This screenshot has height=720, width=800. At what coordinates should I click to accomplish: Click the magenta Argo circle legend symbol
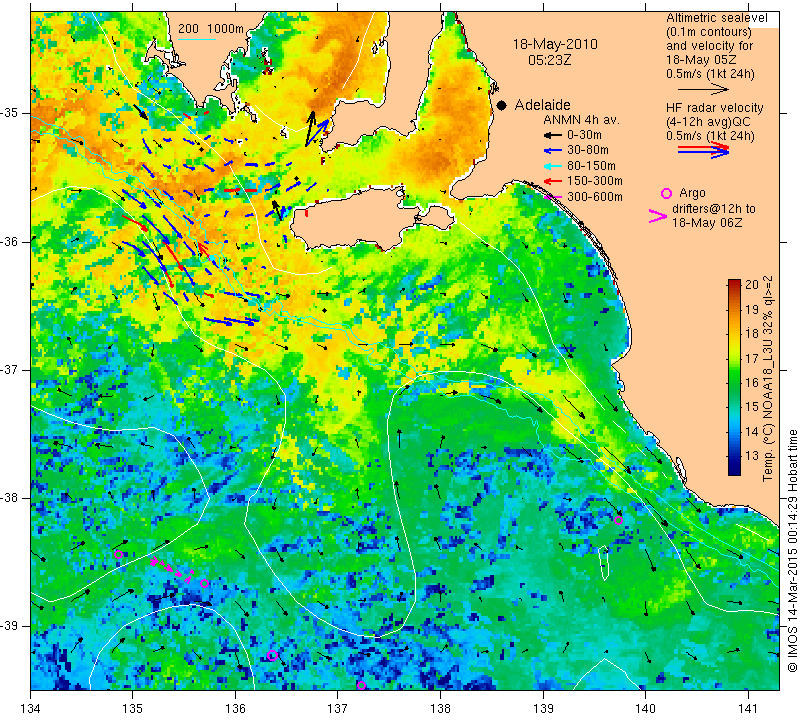coord(666,193)
